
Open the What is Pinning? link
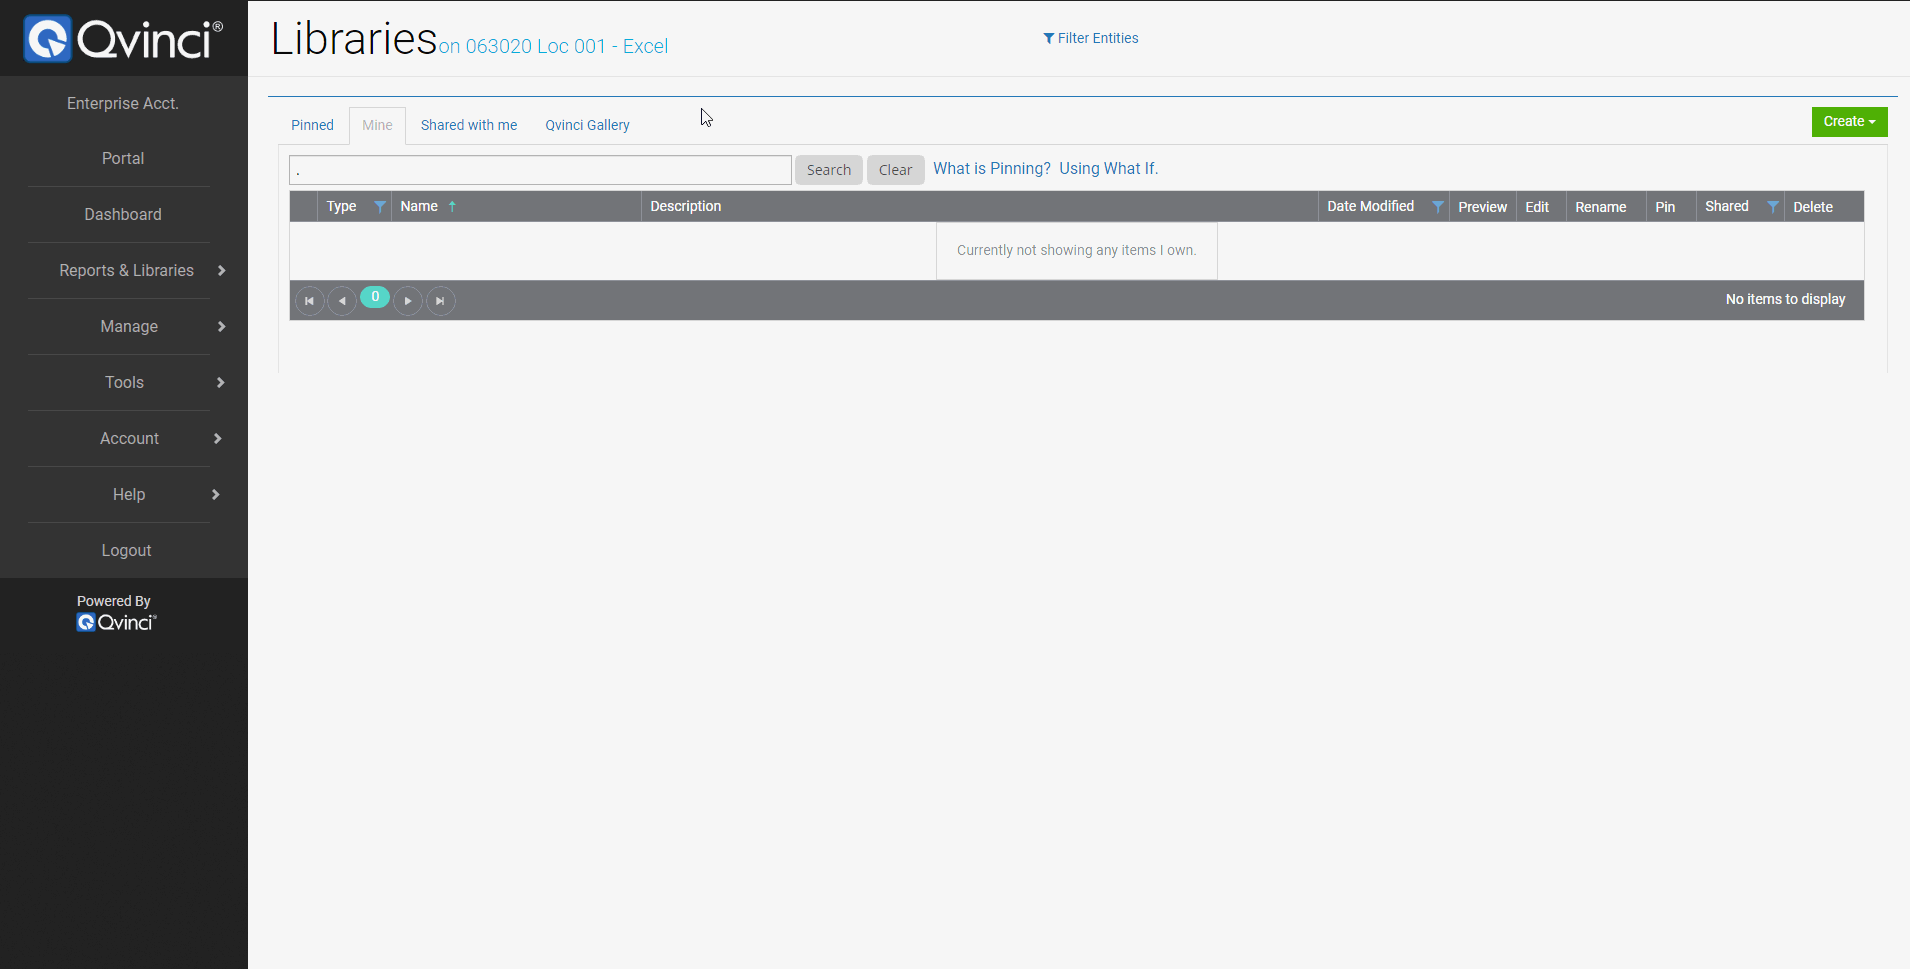(x=991, y=169)
